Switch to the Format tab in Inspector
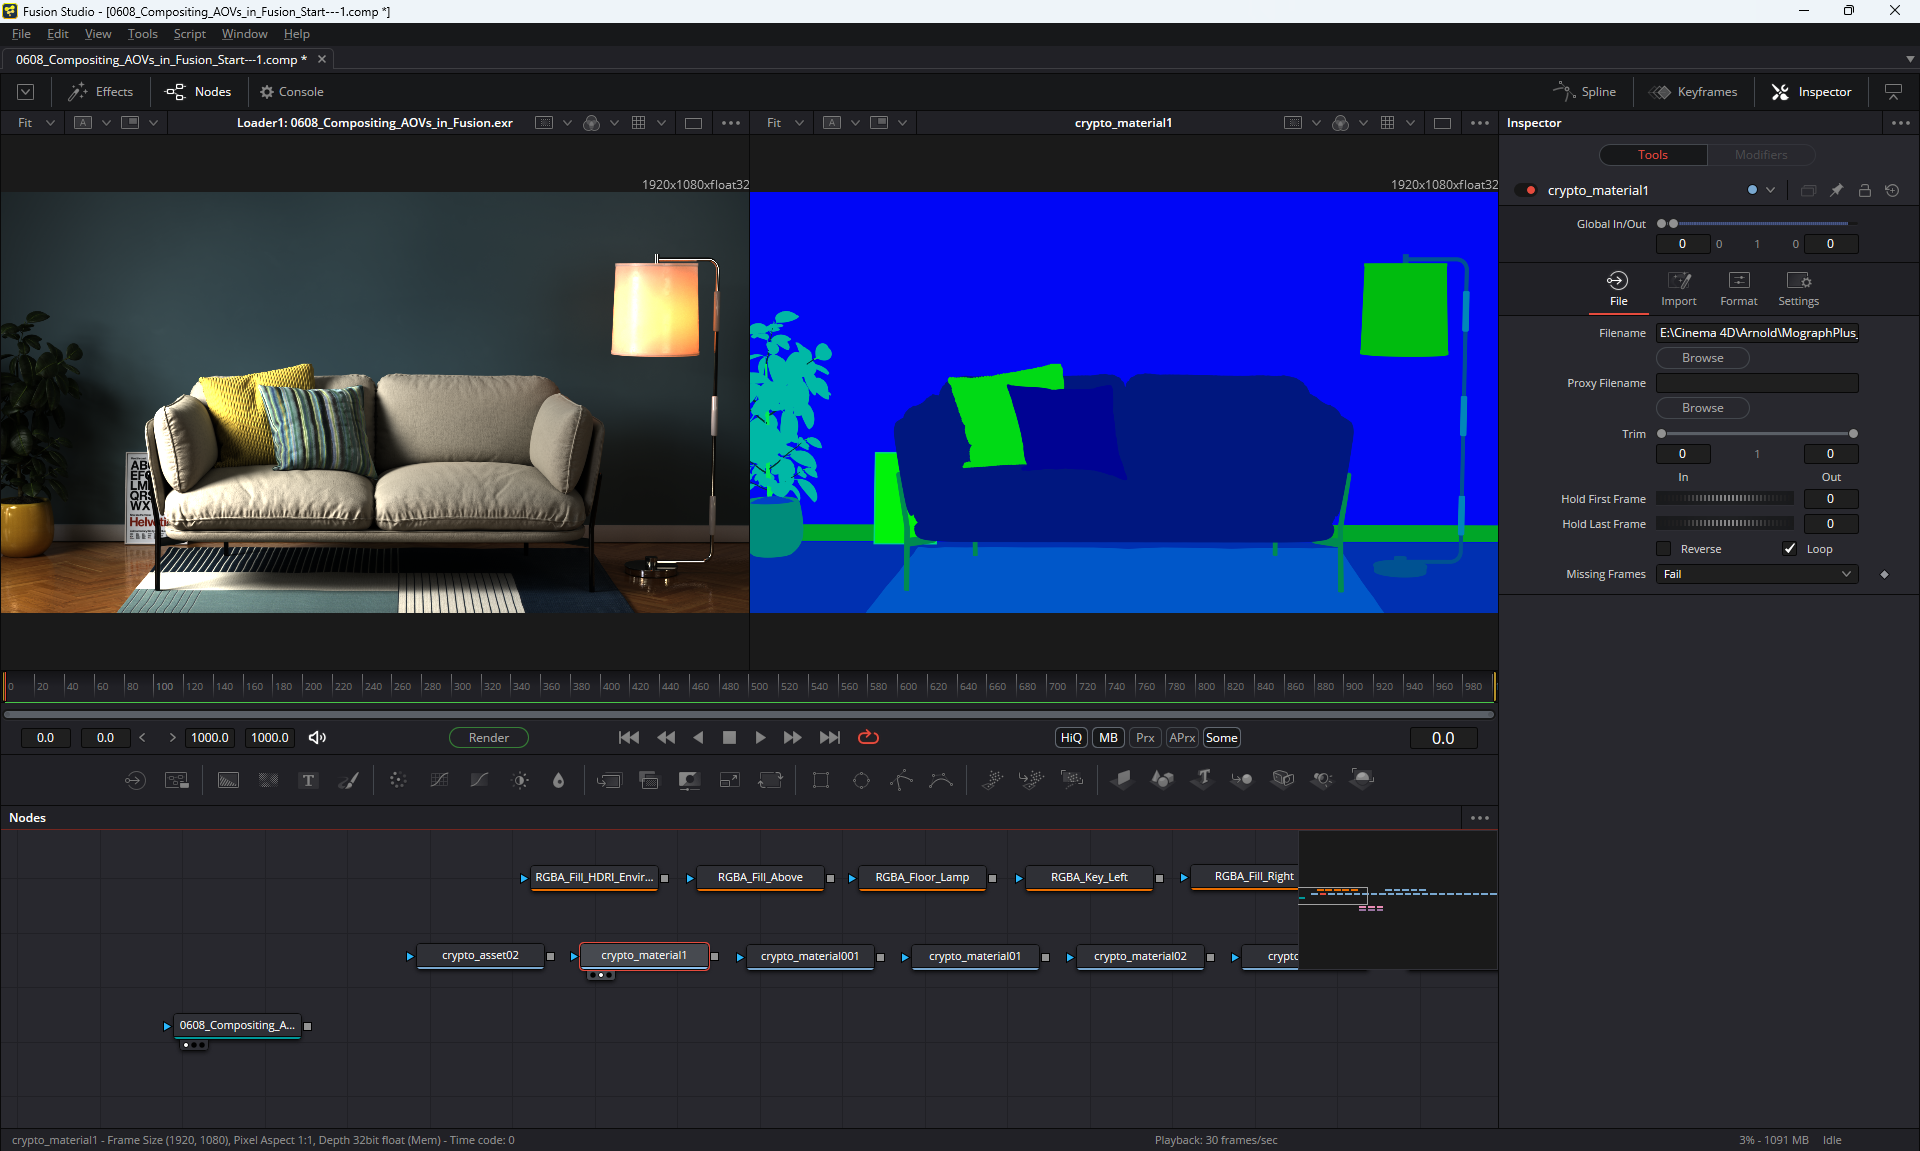 [1738, 288]
